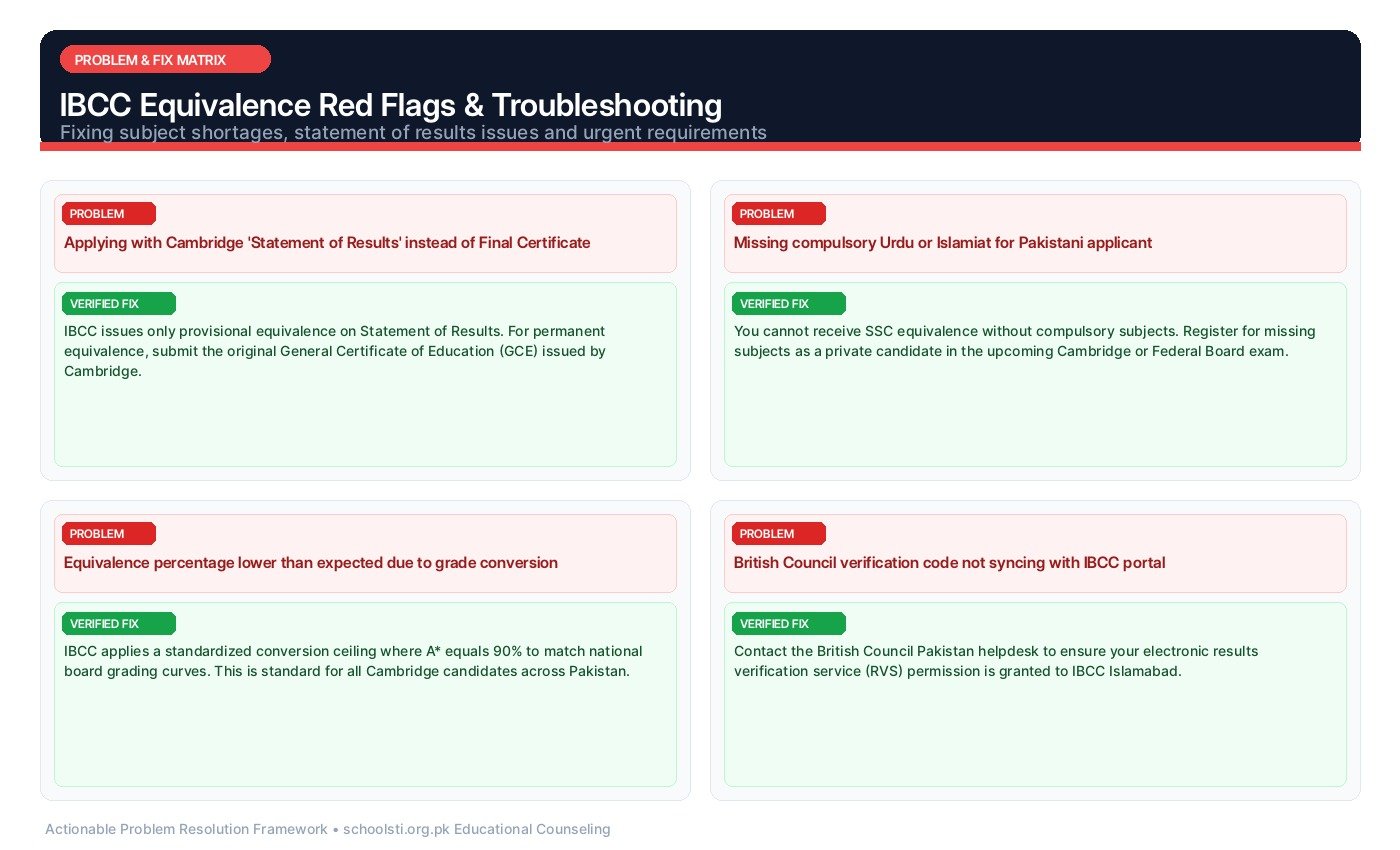1400x850 pixels.
Task: Click PROBLEM tag above missing Urdu or Islamiat
Action: 778,213
